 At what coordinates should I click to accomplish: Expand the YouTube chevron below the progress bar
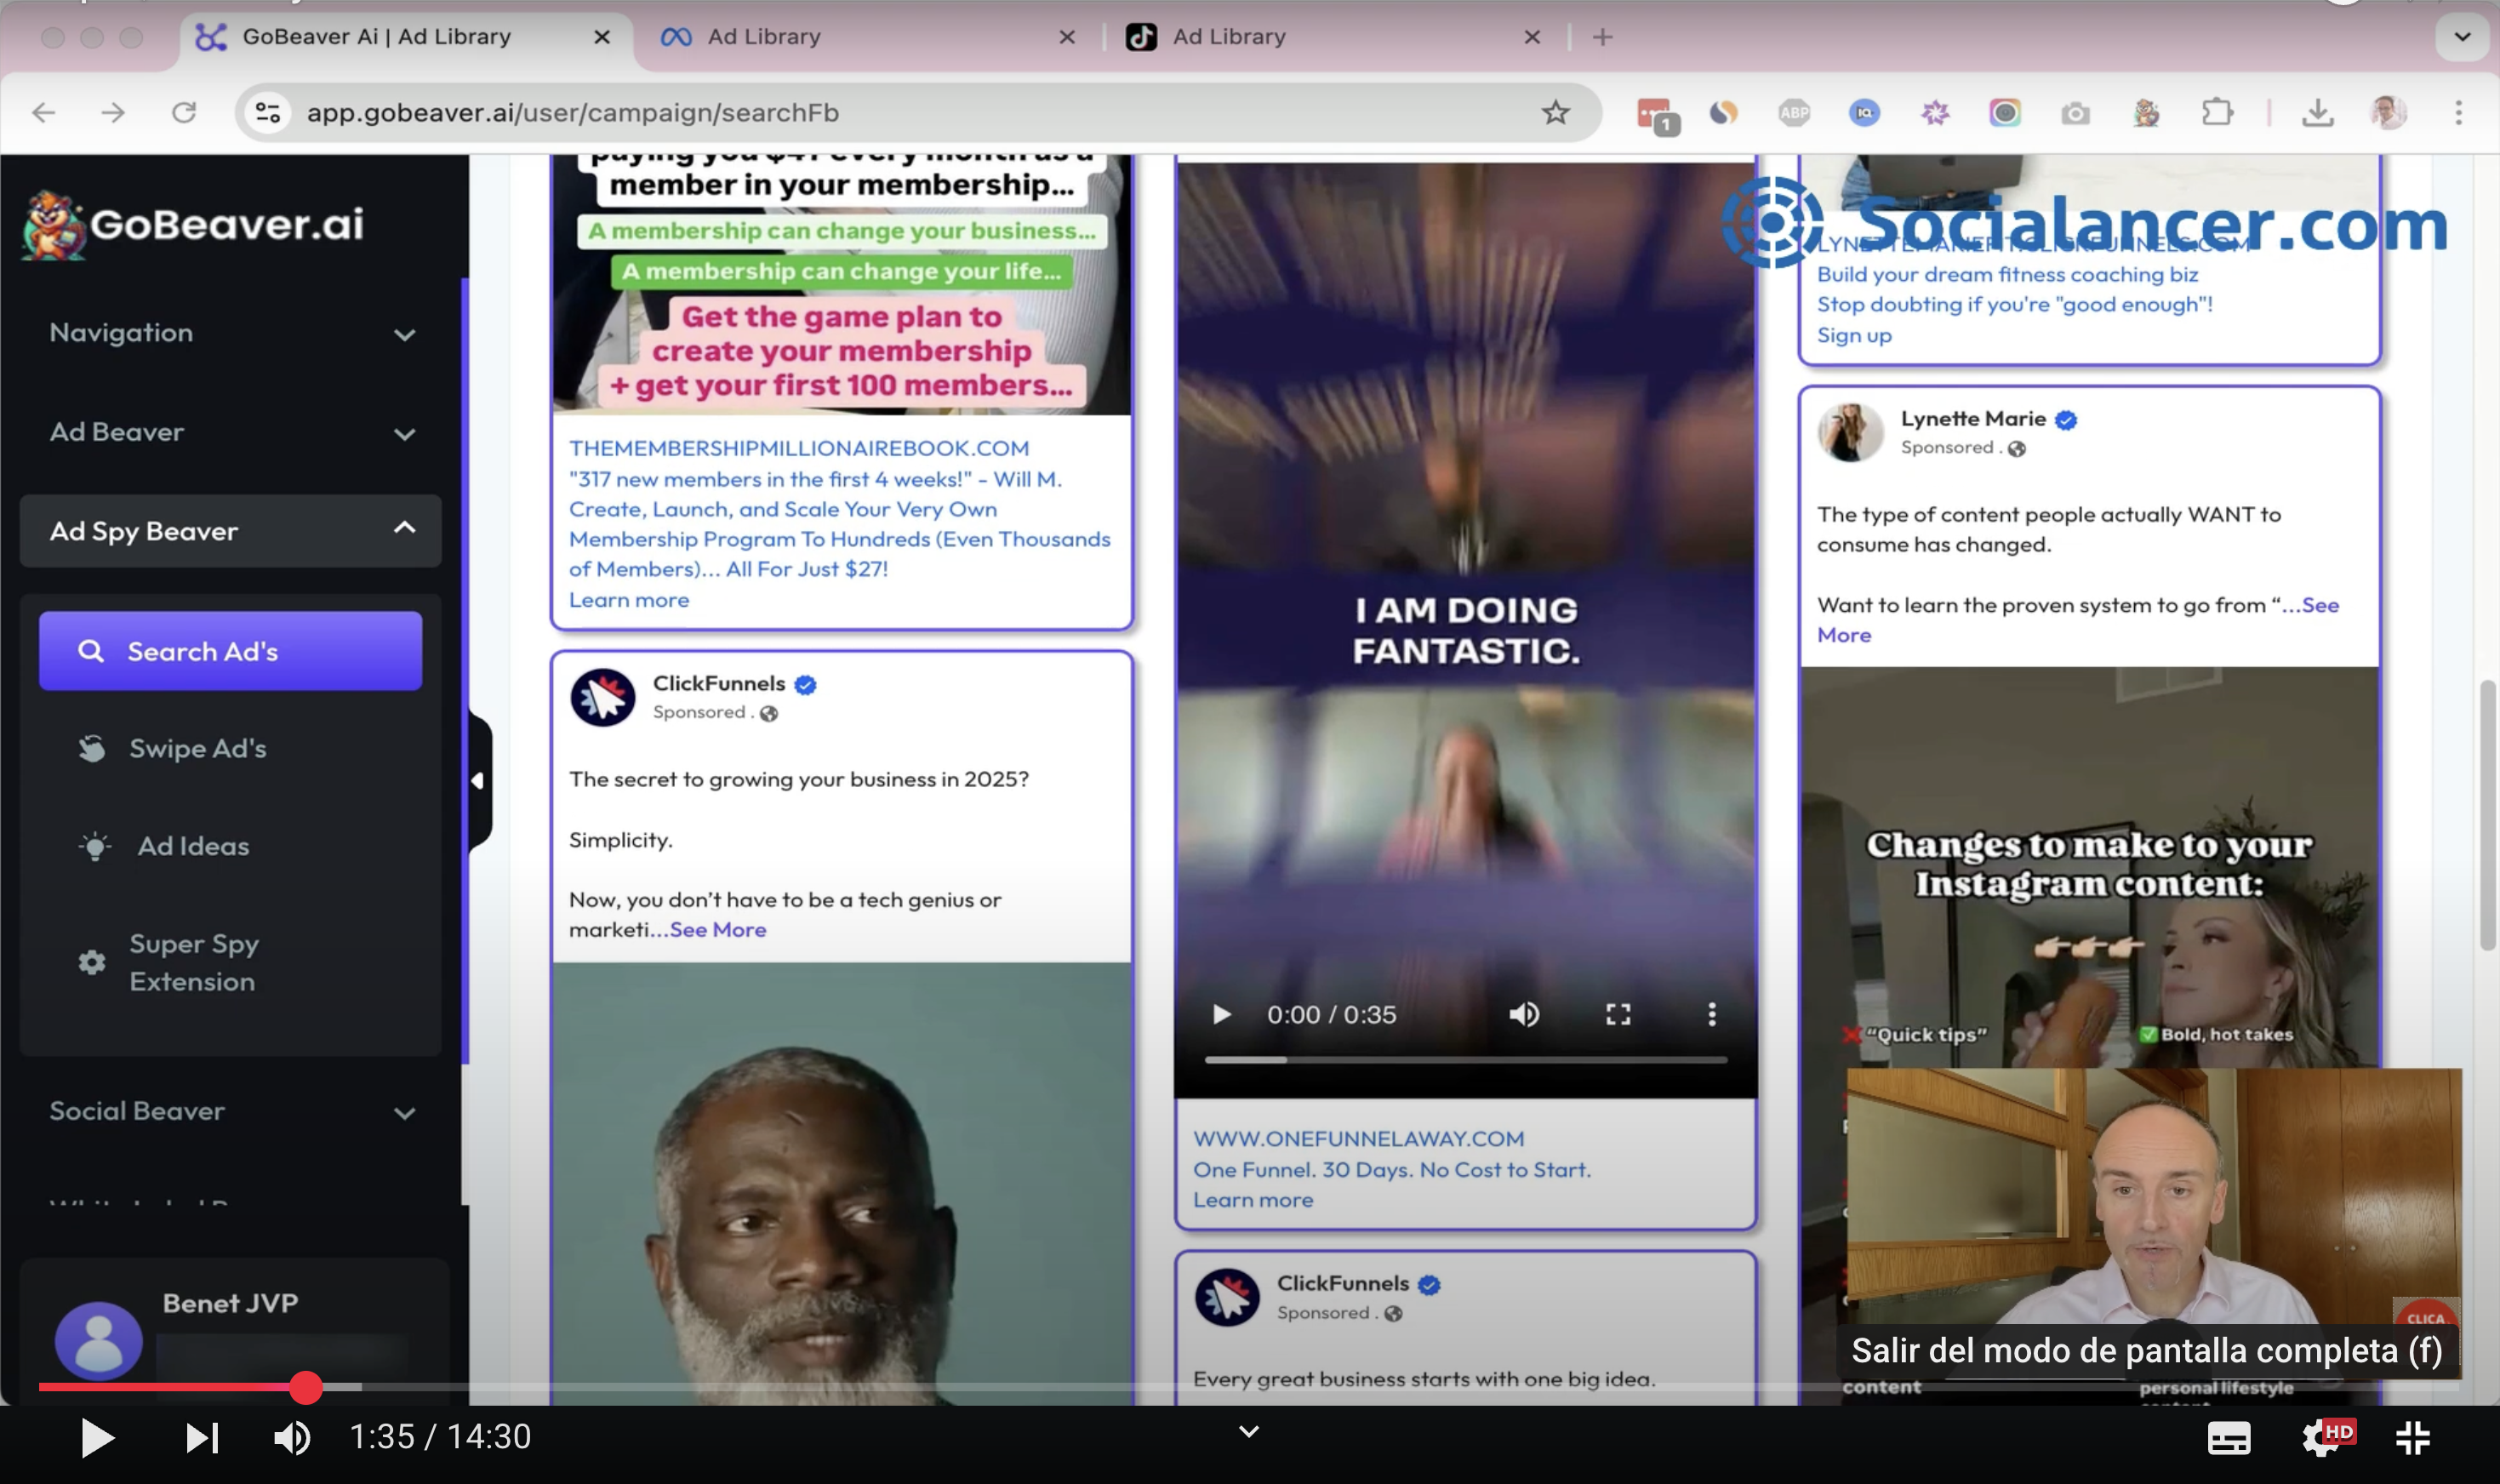(x=1248, y=1431)
